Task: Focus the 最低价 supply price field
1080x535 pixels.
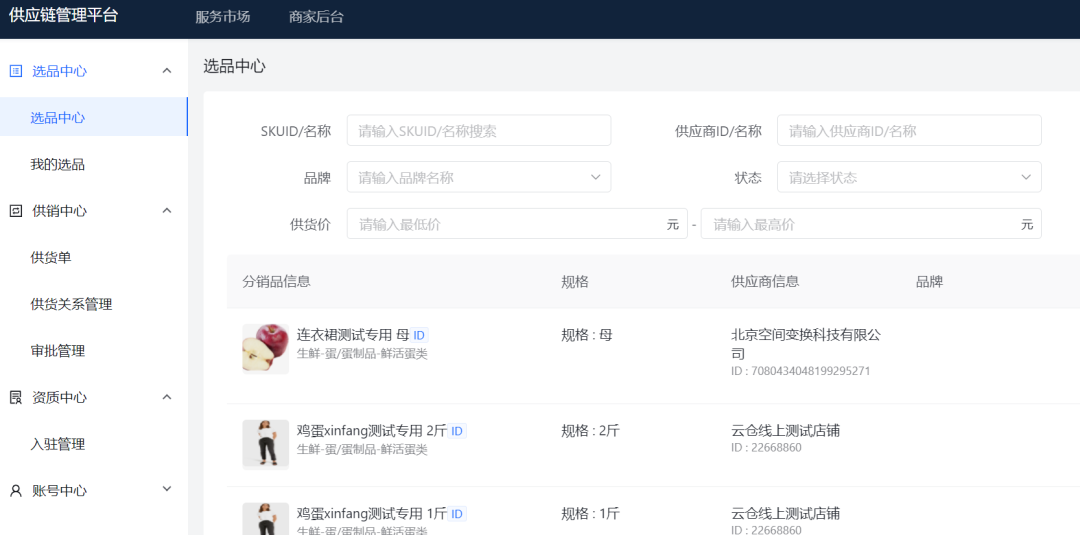Action: click(517, 224)
